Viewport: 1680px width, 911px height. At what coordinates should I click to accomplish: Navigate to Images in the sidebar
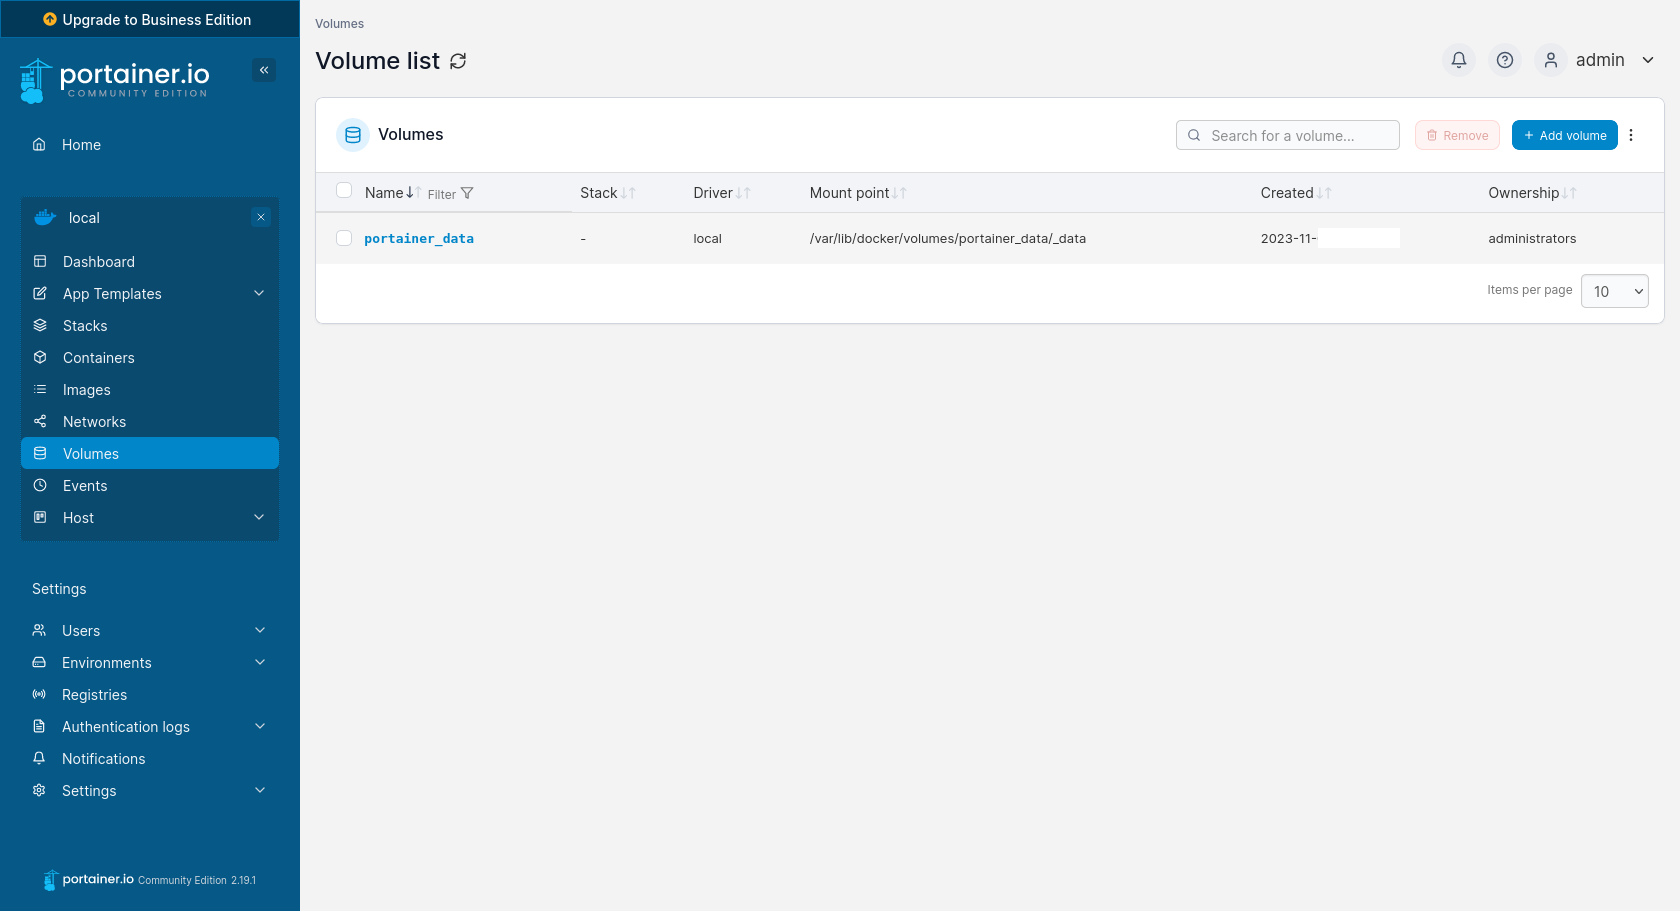(86, 390)
